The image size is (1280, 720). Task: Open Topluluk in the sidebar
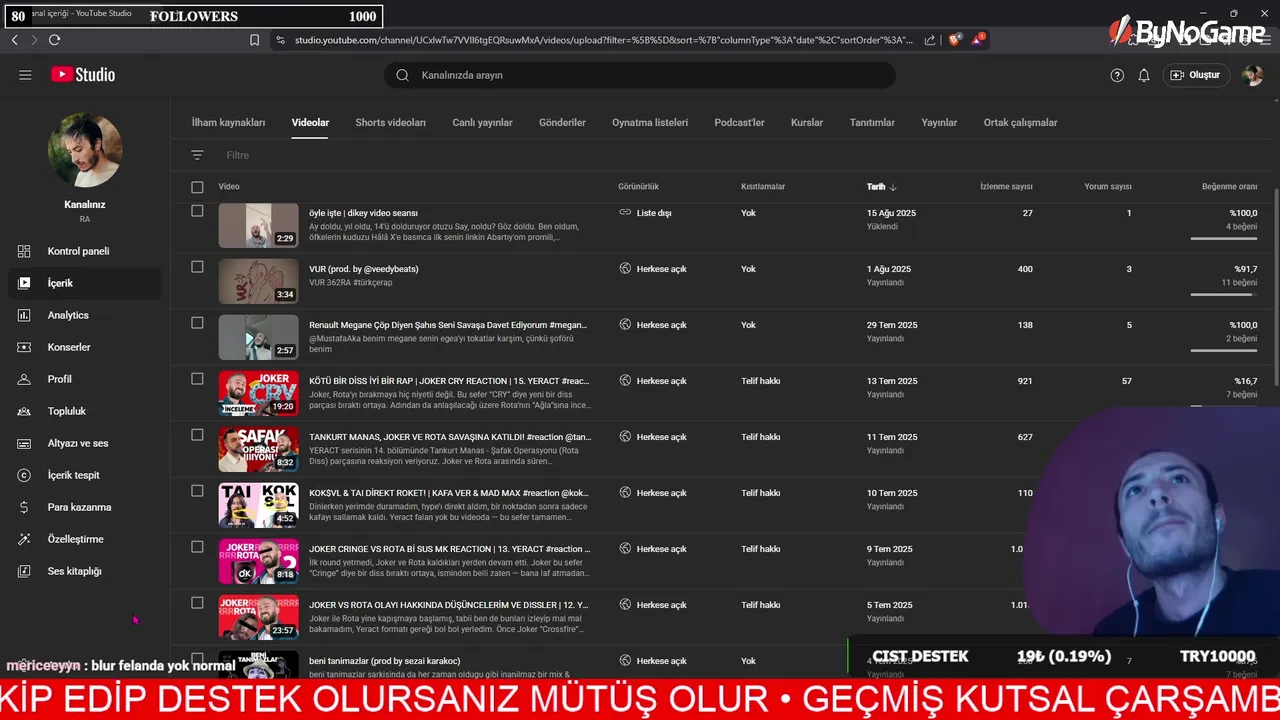tap(84, 411)
